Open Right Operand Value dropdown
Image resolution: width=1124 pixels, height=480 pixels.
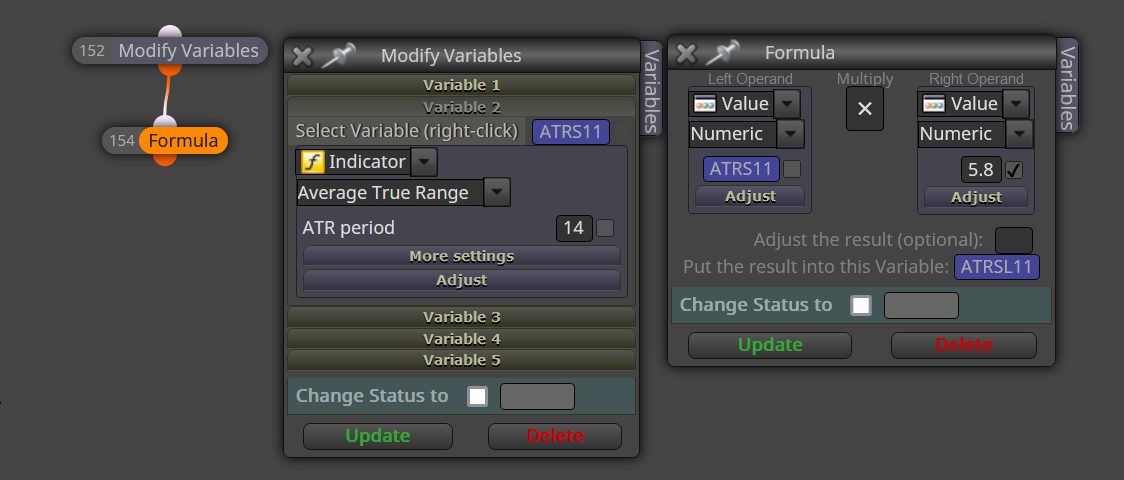pyautogui.click(x=1016, y=104)
